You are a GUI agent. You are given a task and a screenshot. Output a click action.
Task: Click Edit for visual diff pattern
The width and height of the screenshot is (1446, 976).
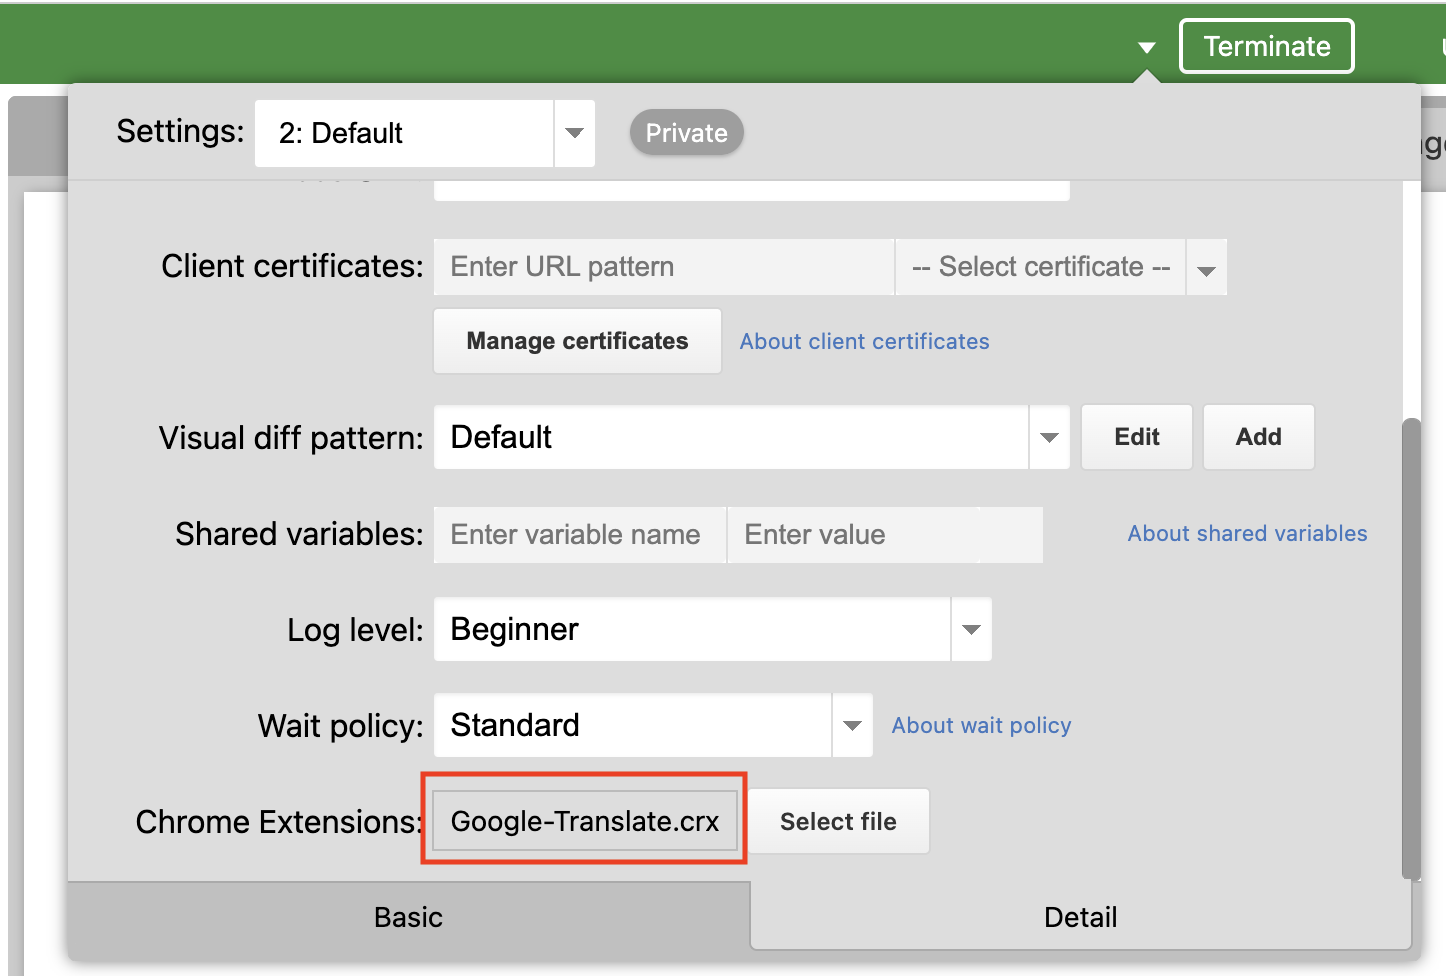point(1136,437)
